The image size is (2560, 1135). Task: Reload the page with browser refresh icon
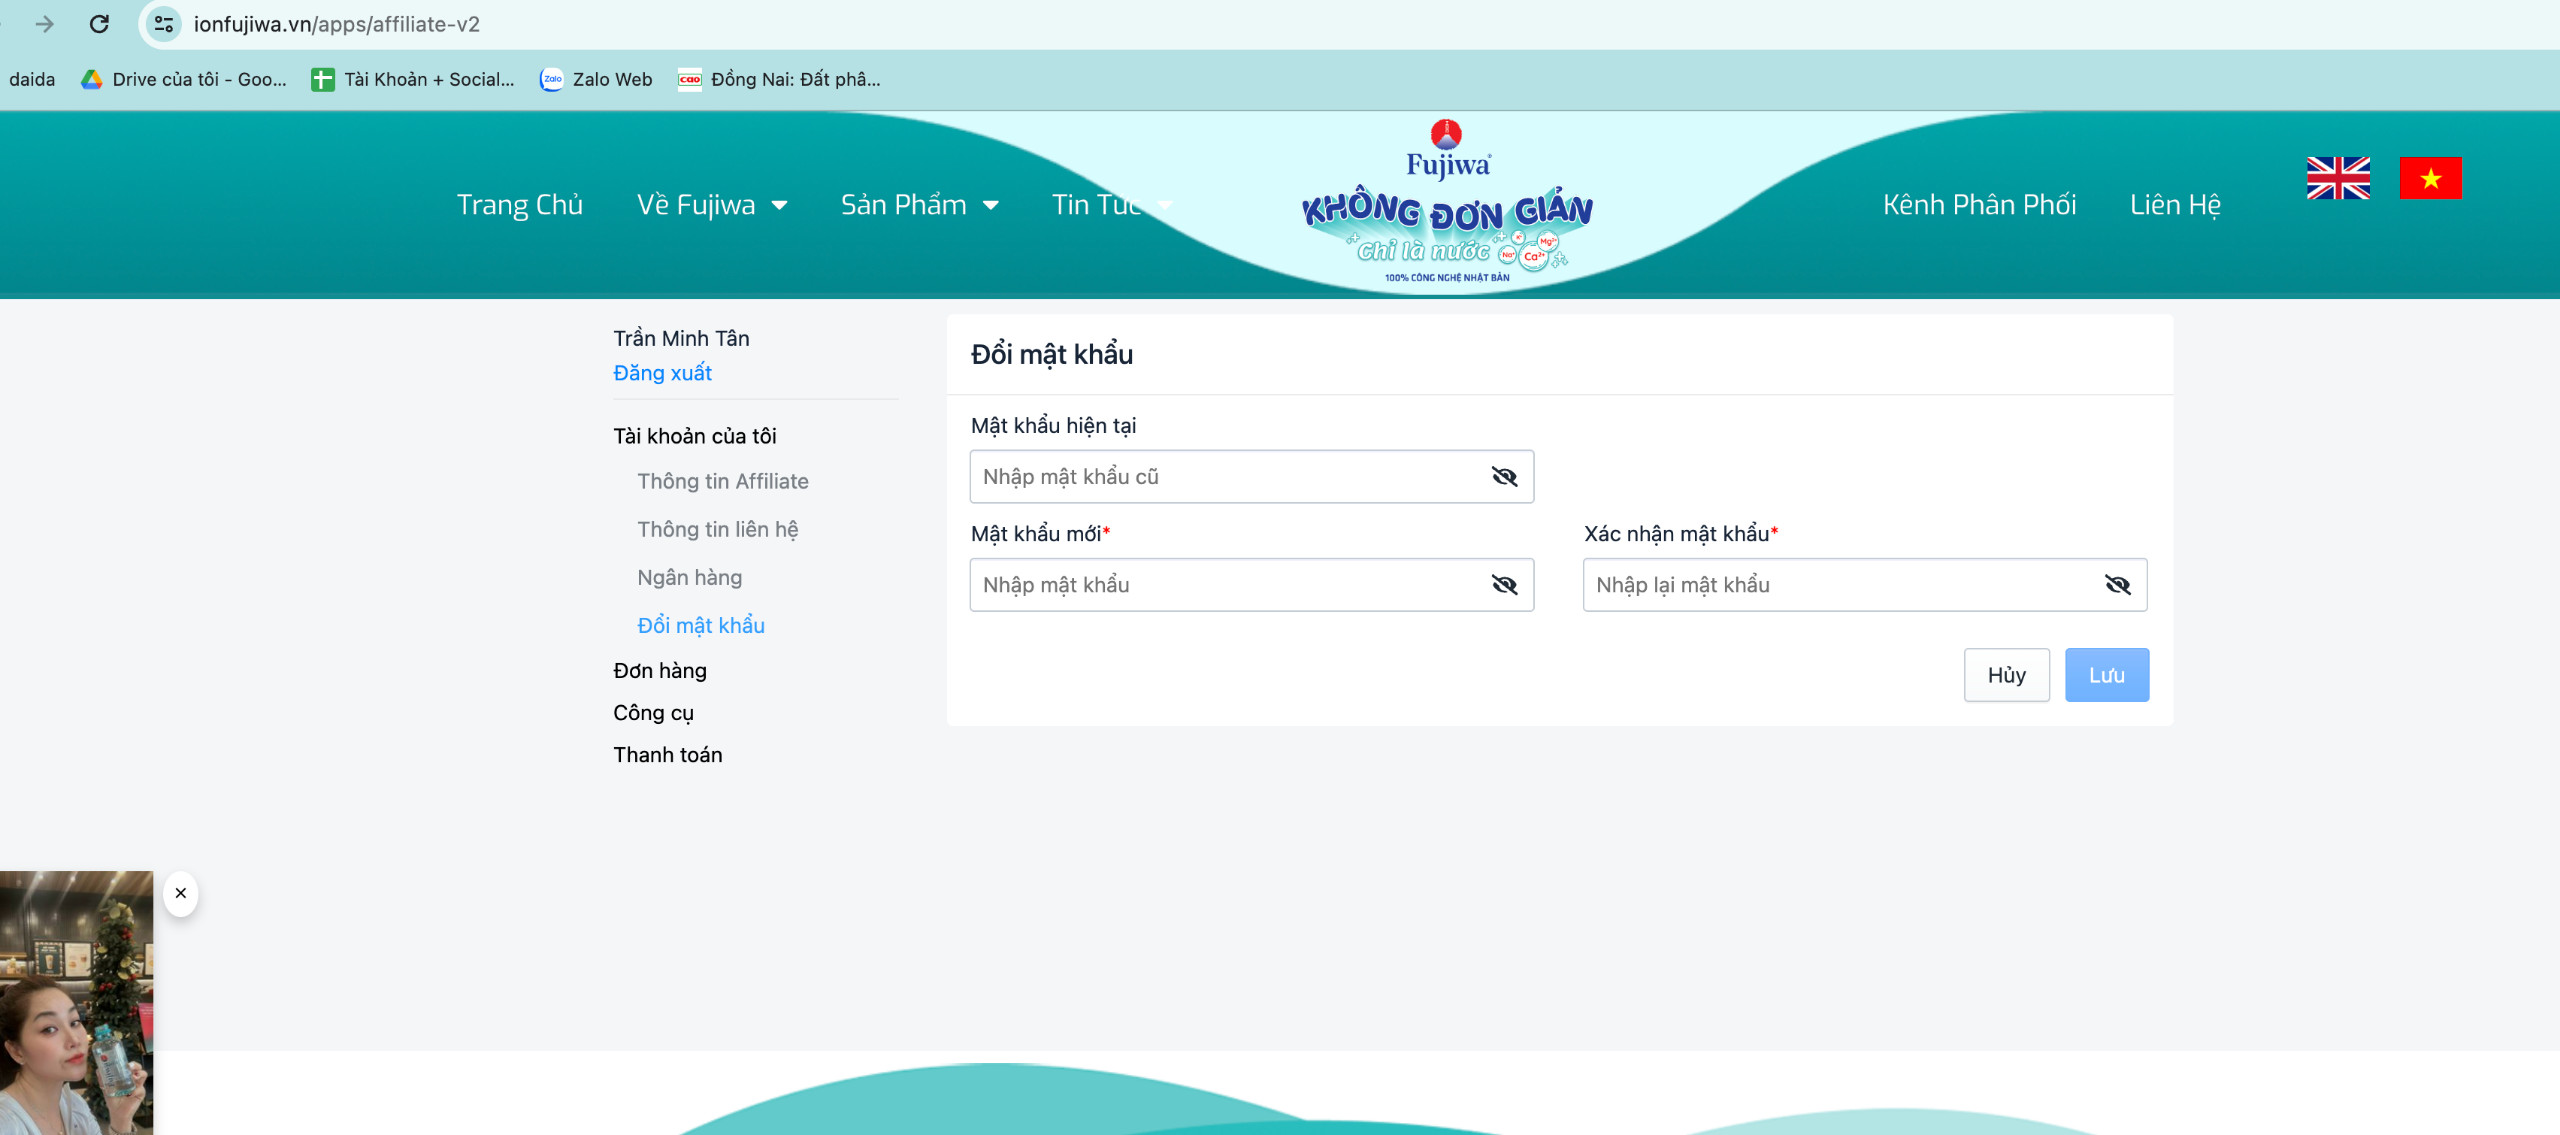point(99,24)
